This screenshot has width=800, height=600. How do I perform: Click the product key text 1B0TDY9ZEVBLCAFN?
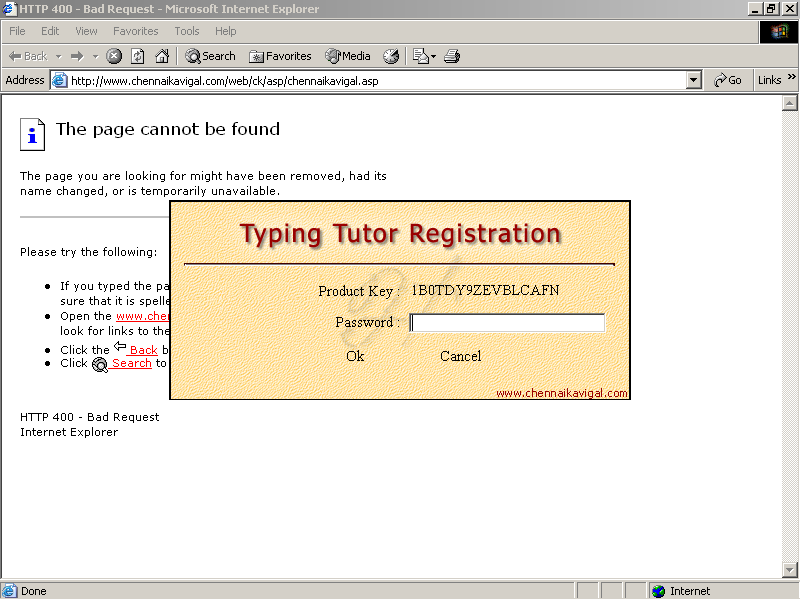click(x=485, y=290)
